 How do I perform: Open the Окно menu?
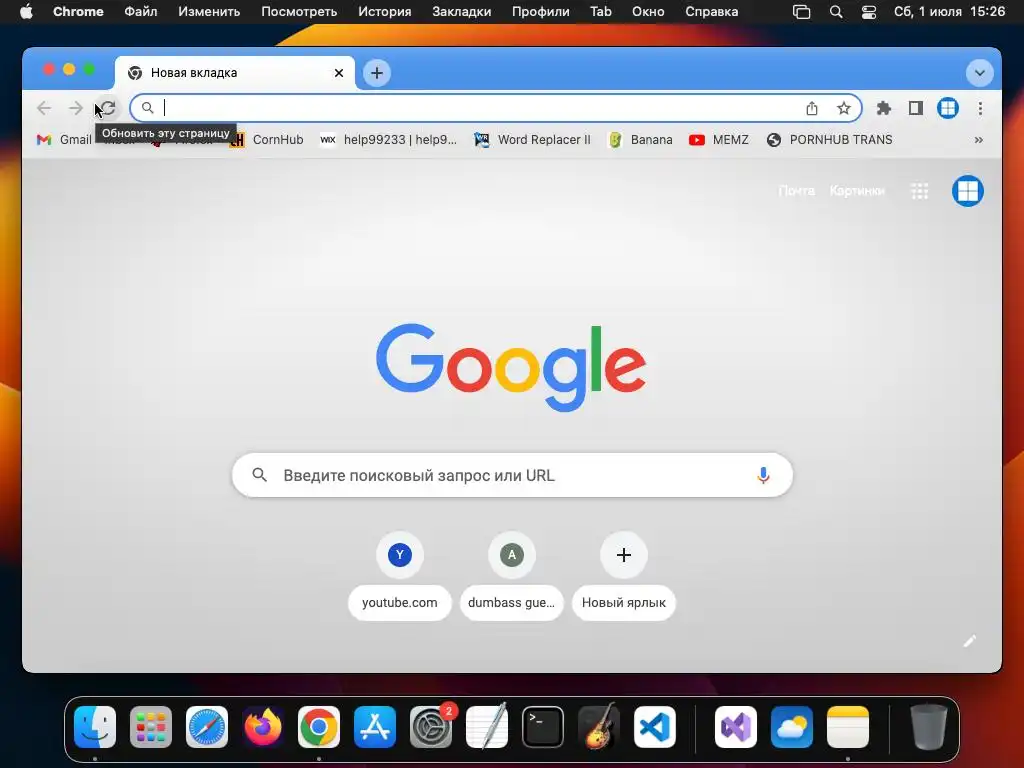(x=648, y=12)
